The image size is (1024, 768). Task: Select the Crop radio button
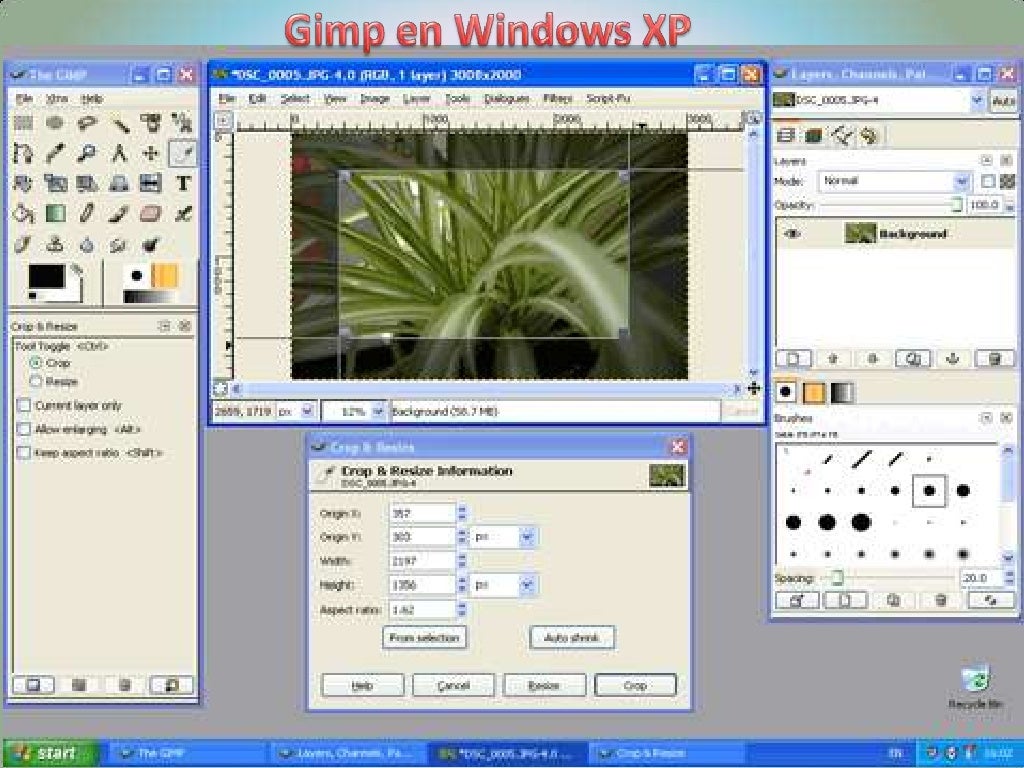[36, 362]
